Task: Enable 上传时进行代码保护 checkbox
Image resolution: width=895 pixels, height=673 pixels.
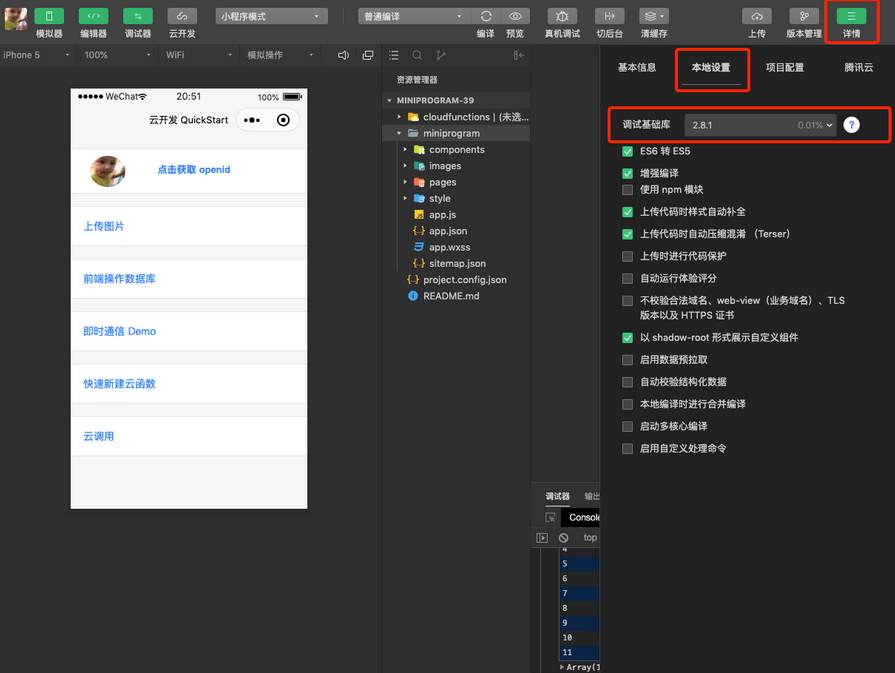Action: [627, 256]
